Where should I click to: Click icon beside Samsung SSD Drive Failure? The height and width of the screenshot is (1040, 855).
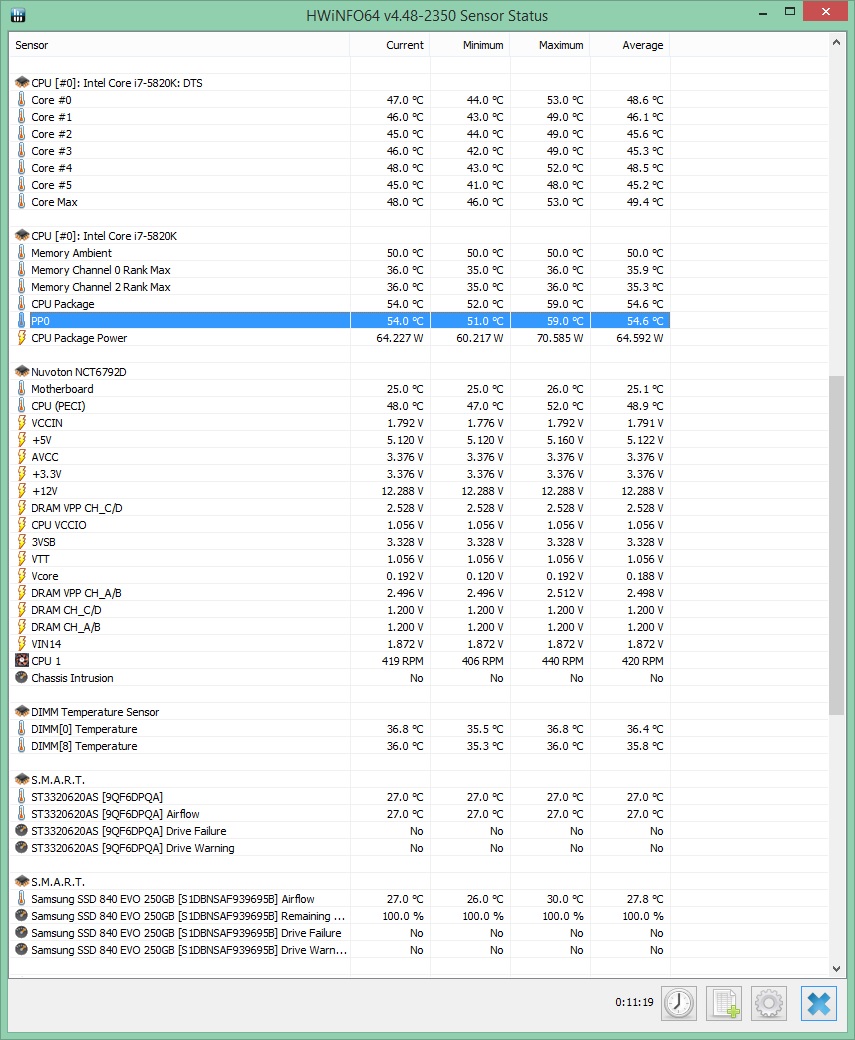[21, 933]
